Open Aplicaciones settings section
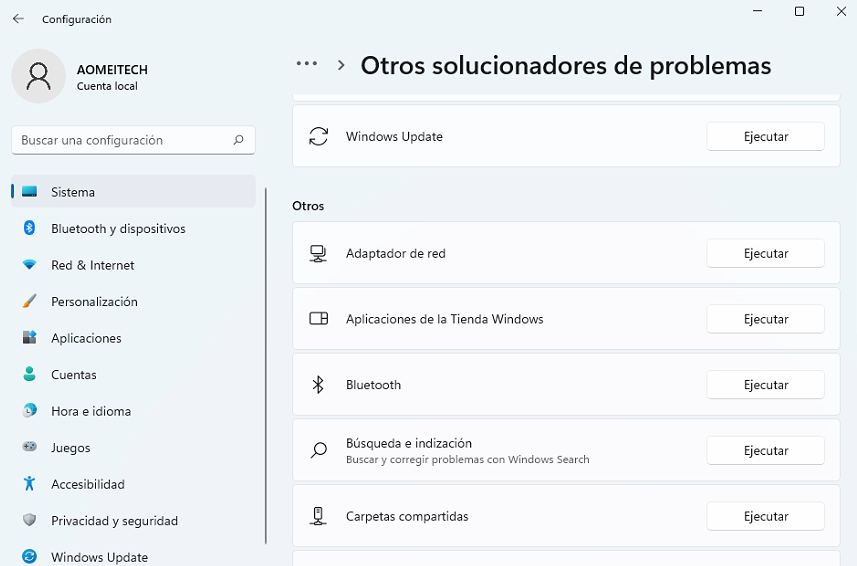This screenshot has width=857, height=566. (86, 338)
